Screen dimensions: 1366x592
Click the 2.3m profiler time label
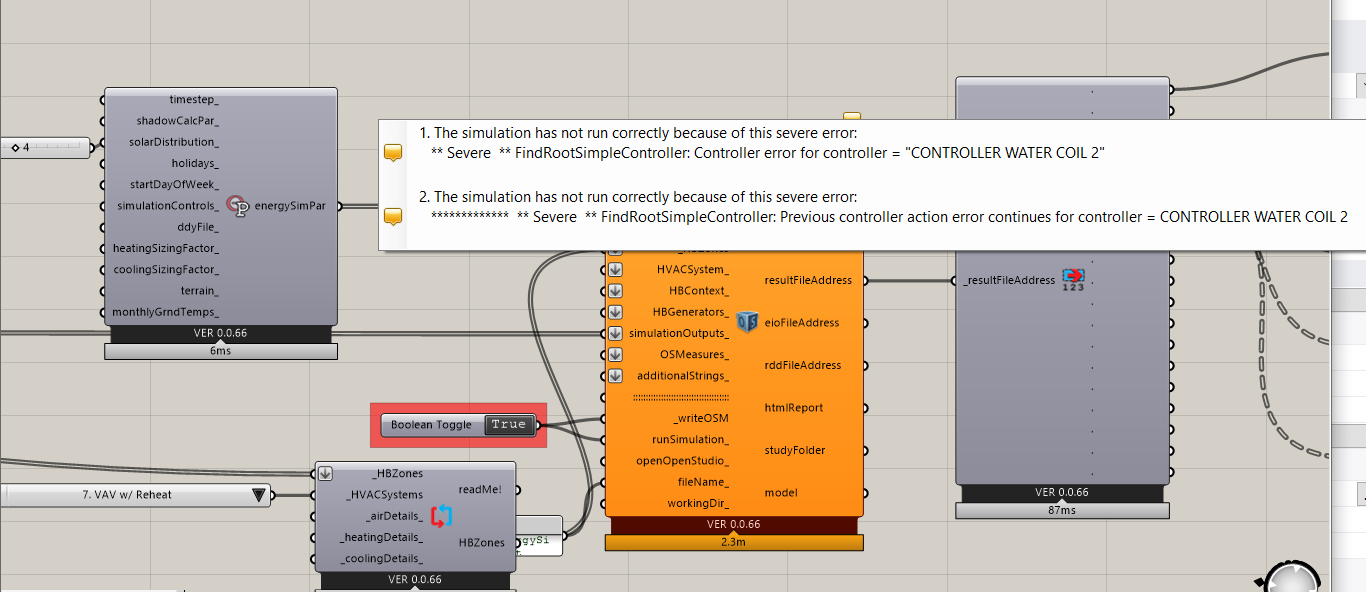(x=734, y=543)
